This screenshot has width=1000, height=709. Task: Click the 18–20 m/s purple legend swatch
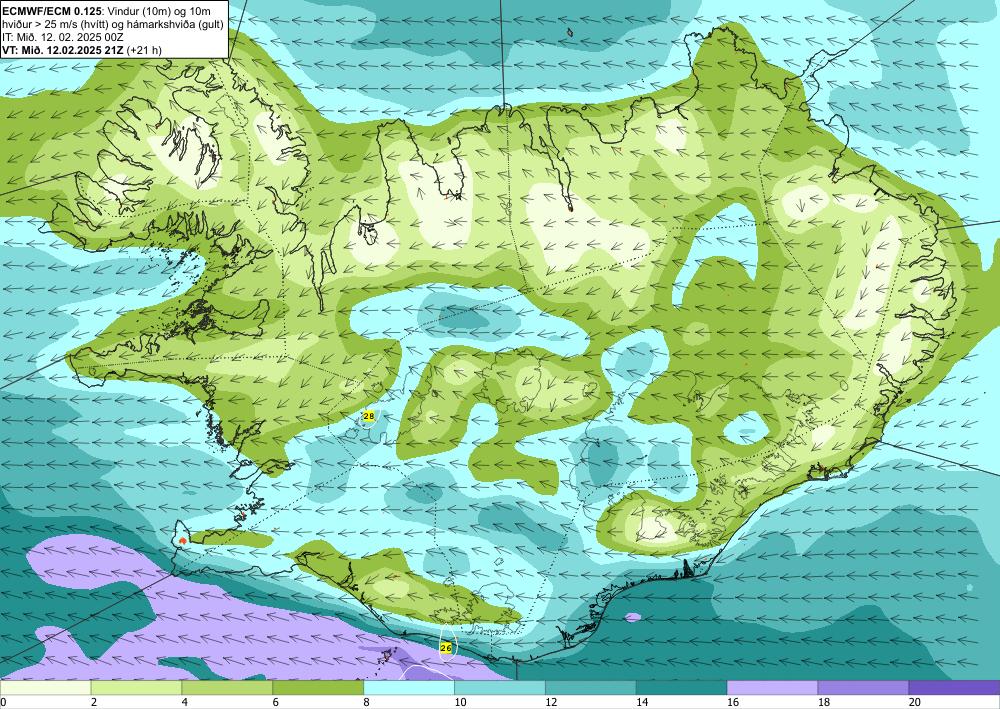pos(863,687)
